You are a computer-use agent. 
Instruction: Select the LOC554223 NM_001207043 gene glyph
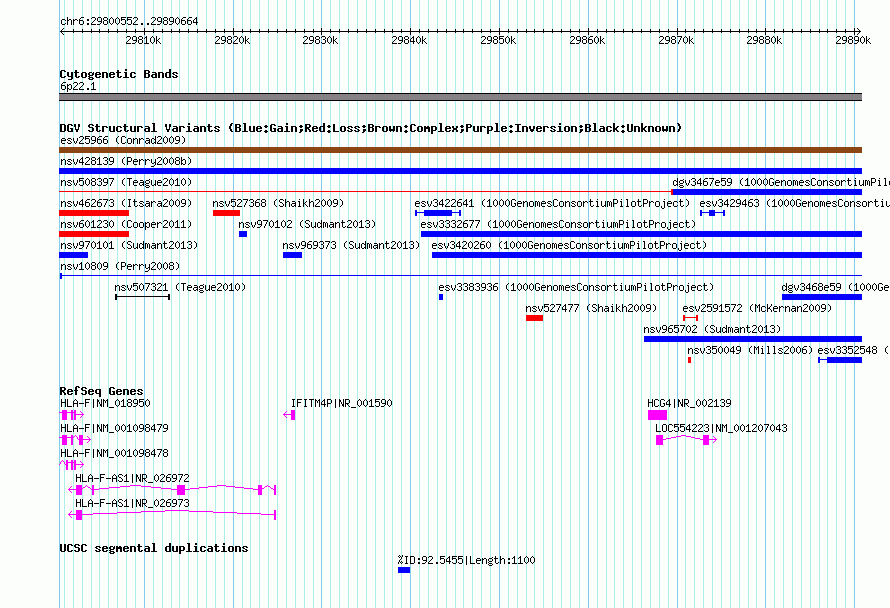pyautogui.click(x=686, y=440)
